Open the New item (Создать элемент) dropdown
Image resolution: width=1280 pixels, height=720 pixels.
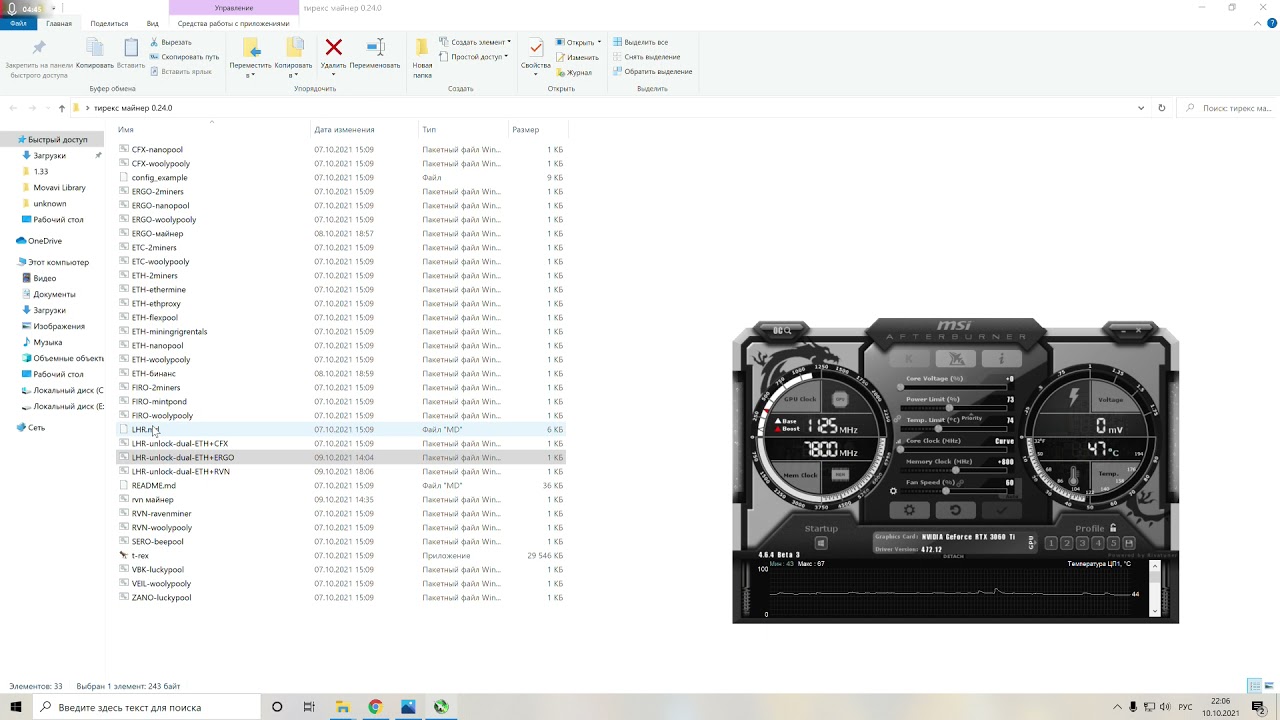475,42
